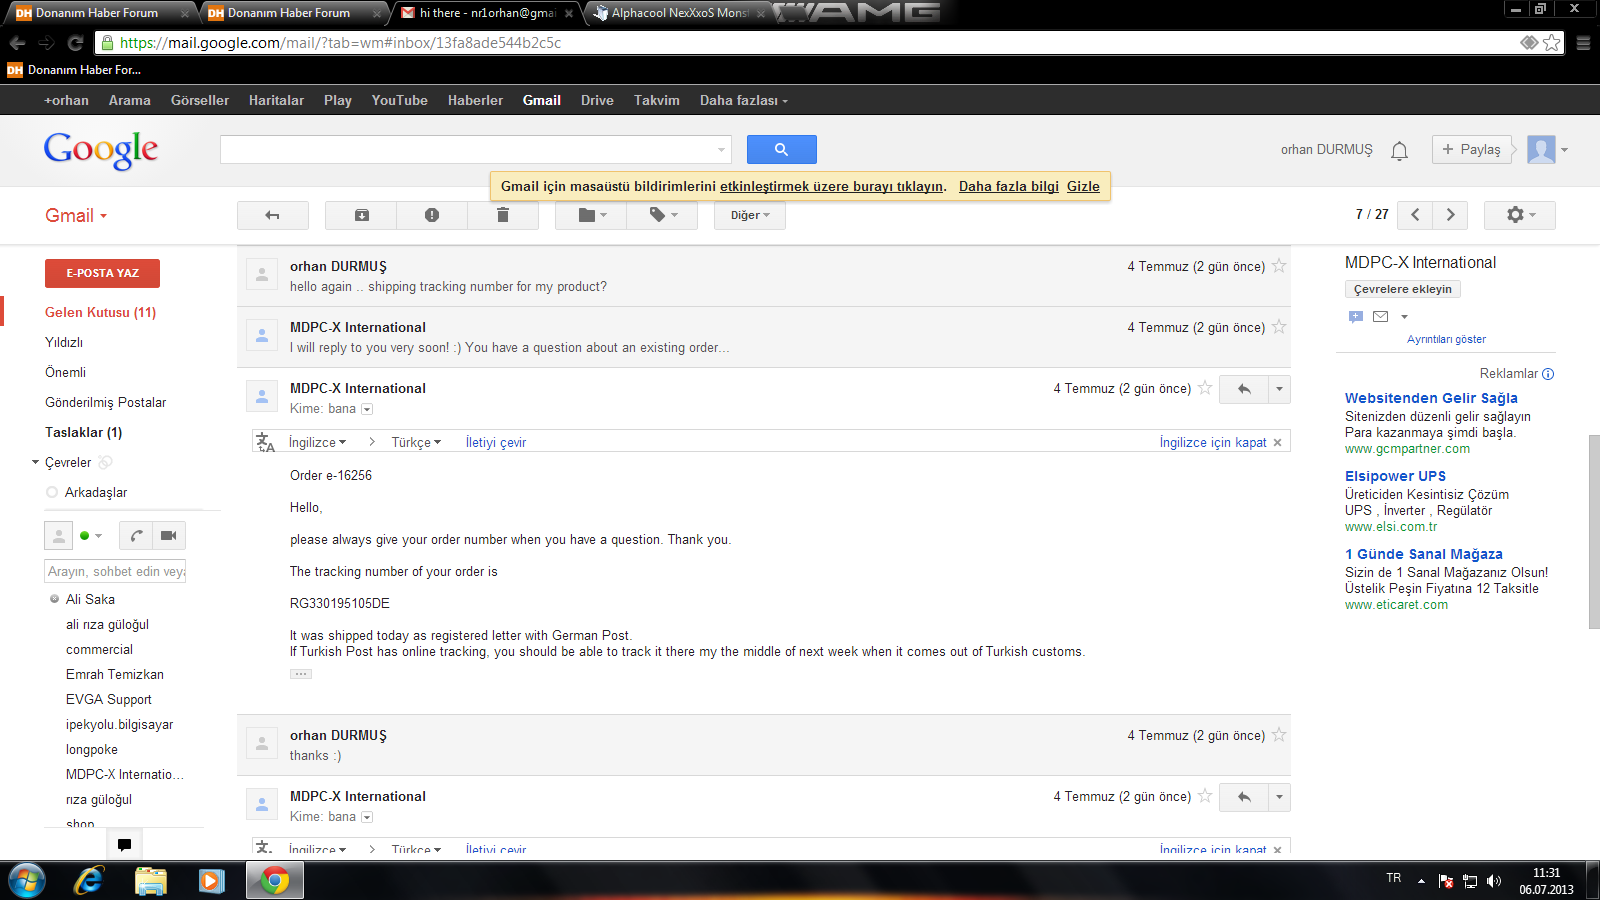
Task: Choose source language İngilizce dropdown
Action: click(317, 442)
